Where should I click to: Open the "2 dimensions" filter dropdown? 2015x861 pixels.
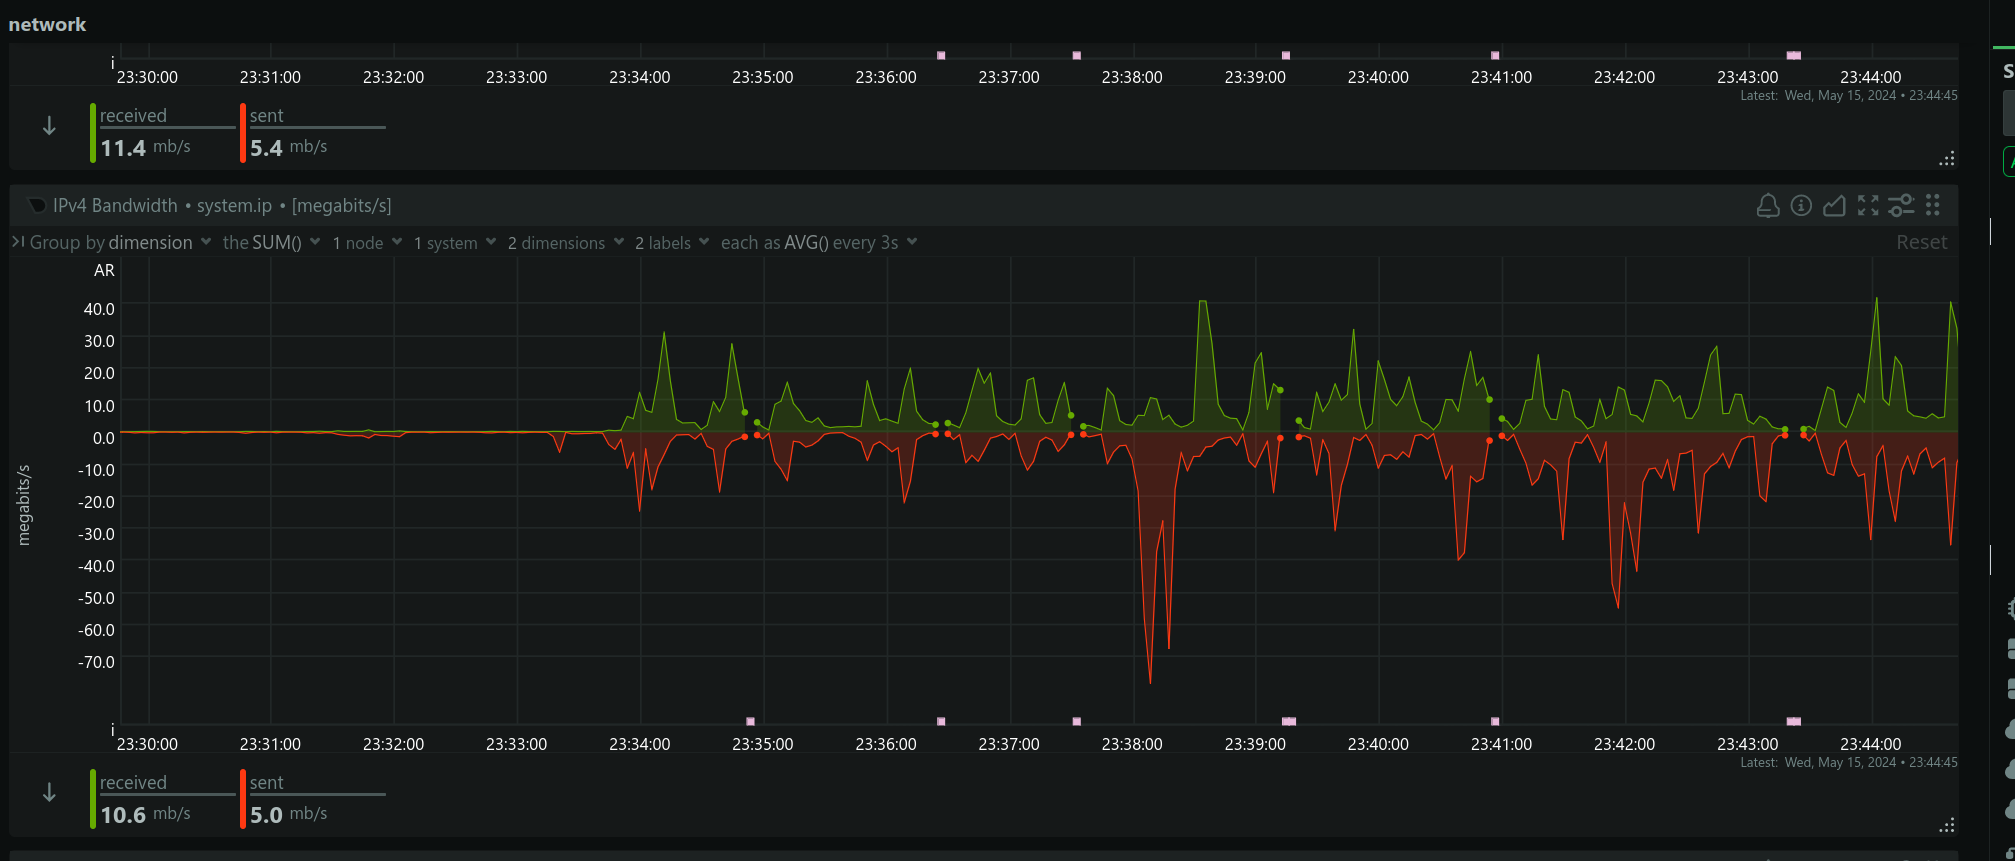coord(565,243)
